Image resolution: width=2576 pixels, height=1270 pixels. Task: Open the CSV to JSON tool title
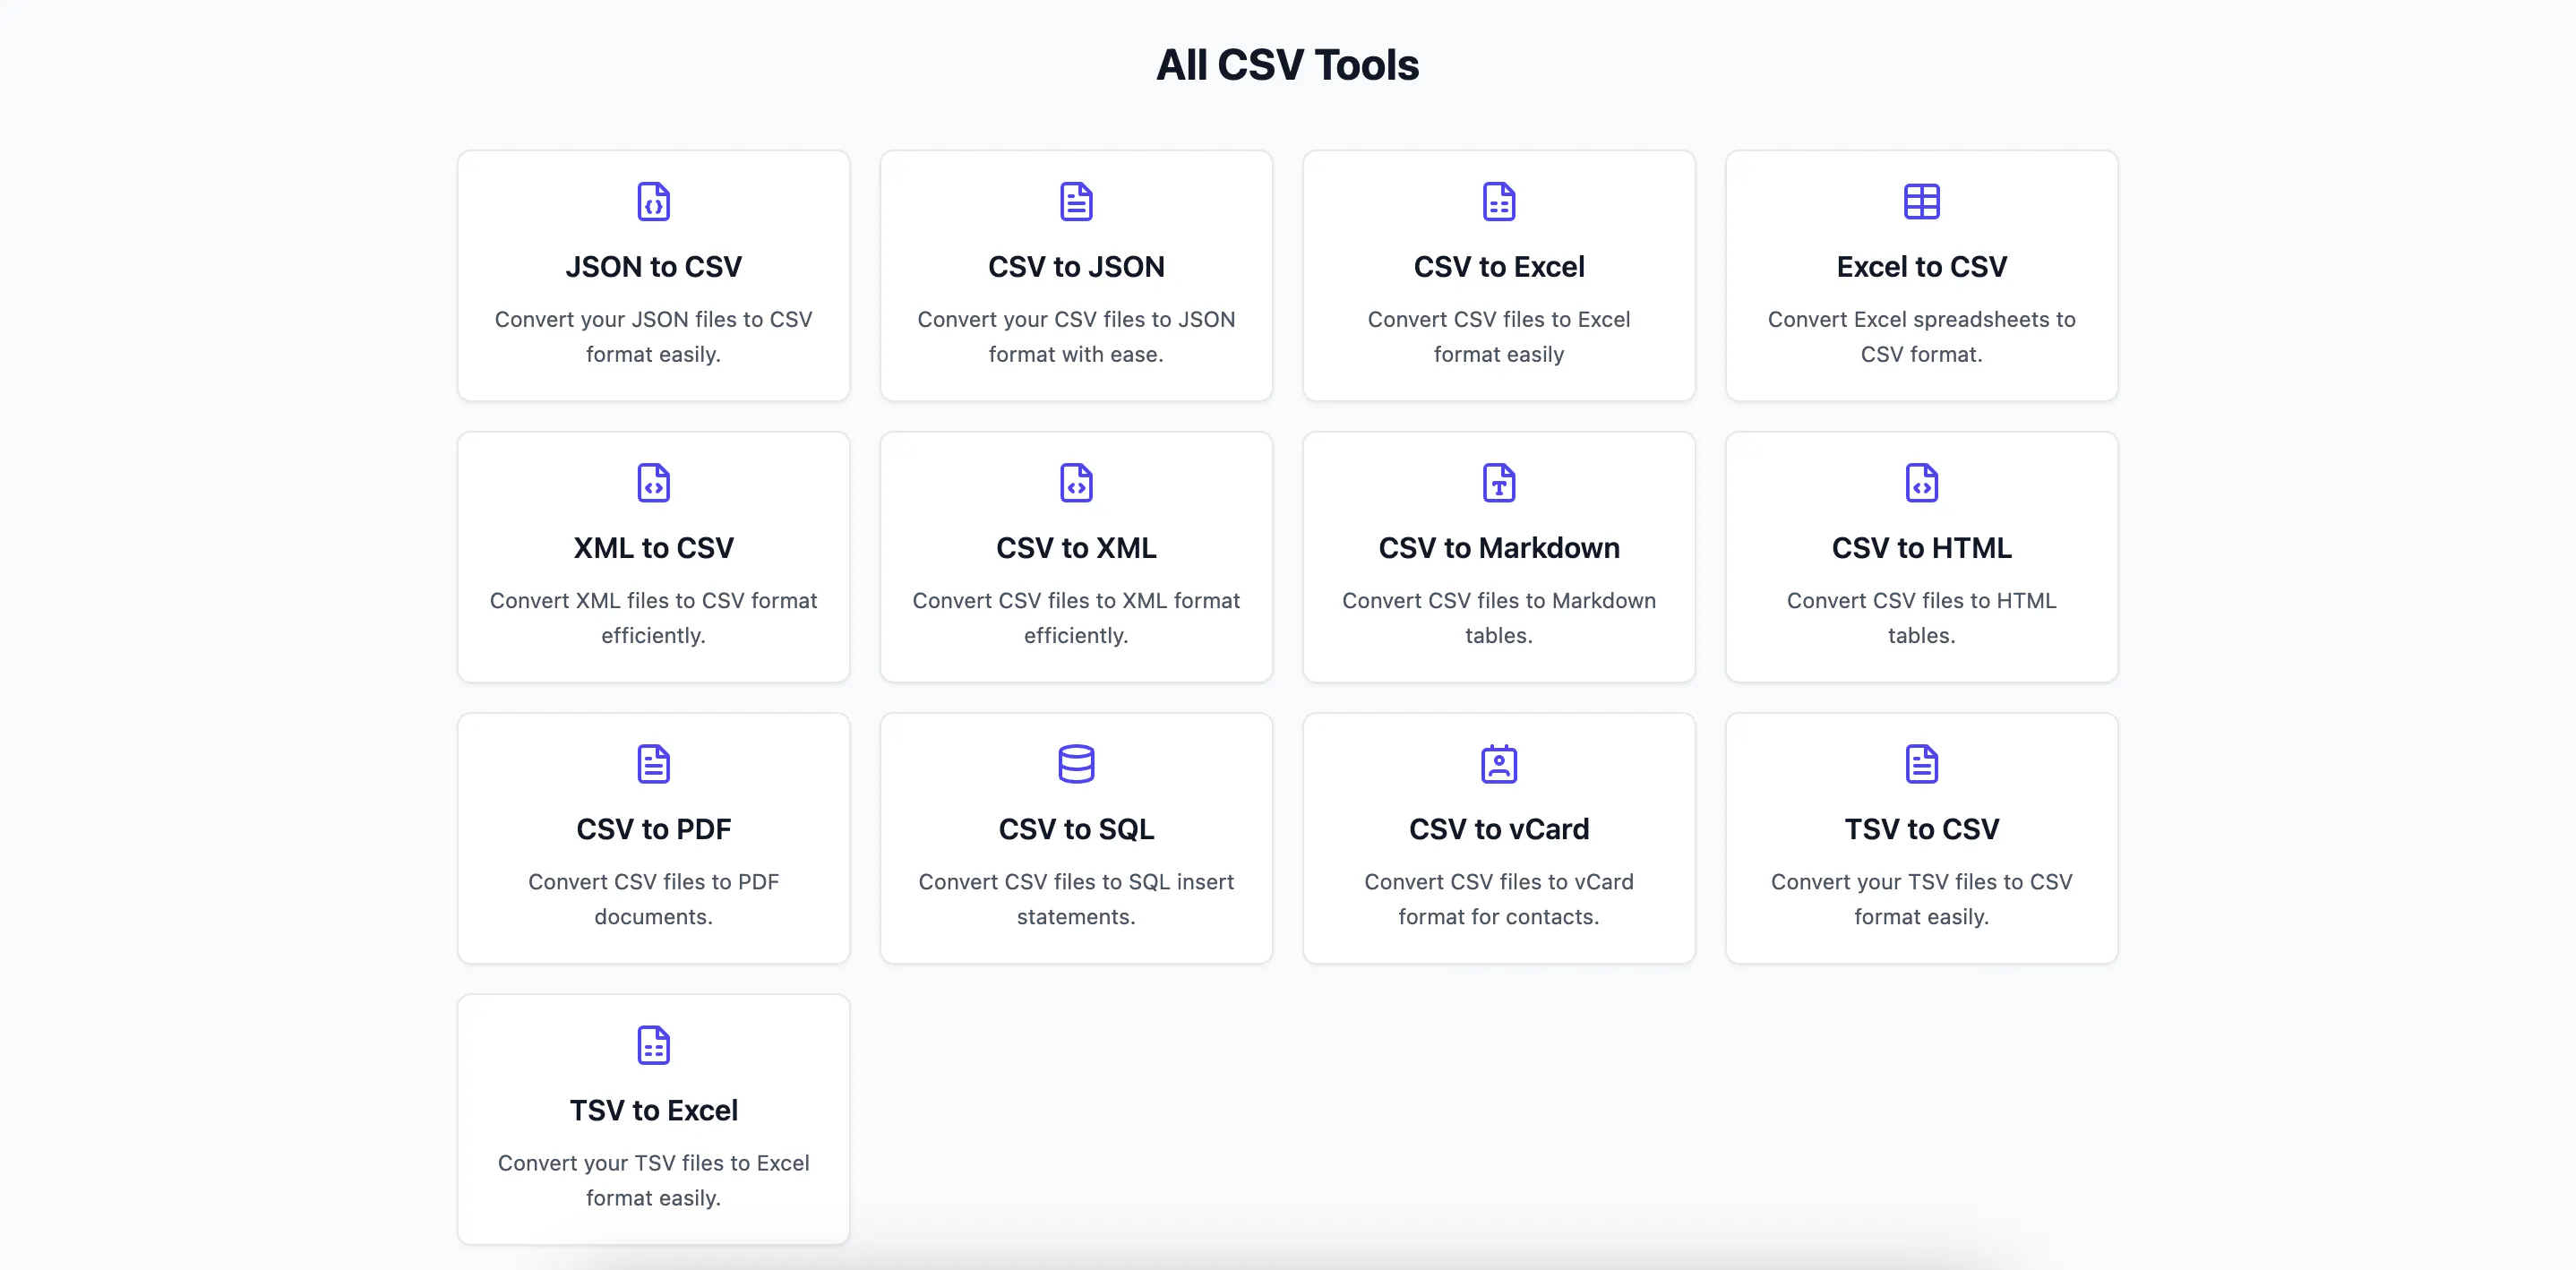[x=1076, y=267]
